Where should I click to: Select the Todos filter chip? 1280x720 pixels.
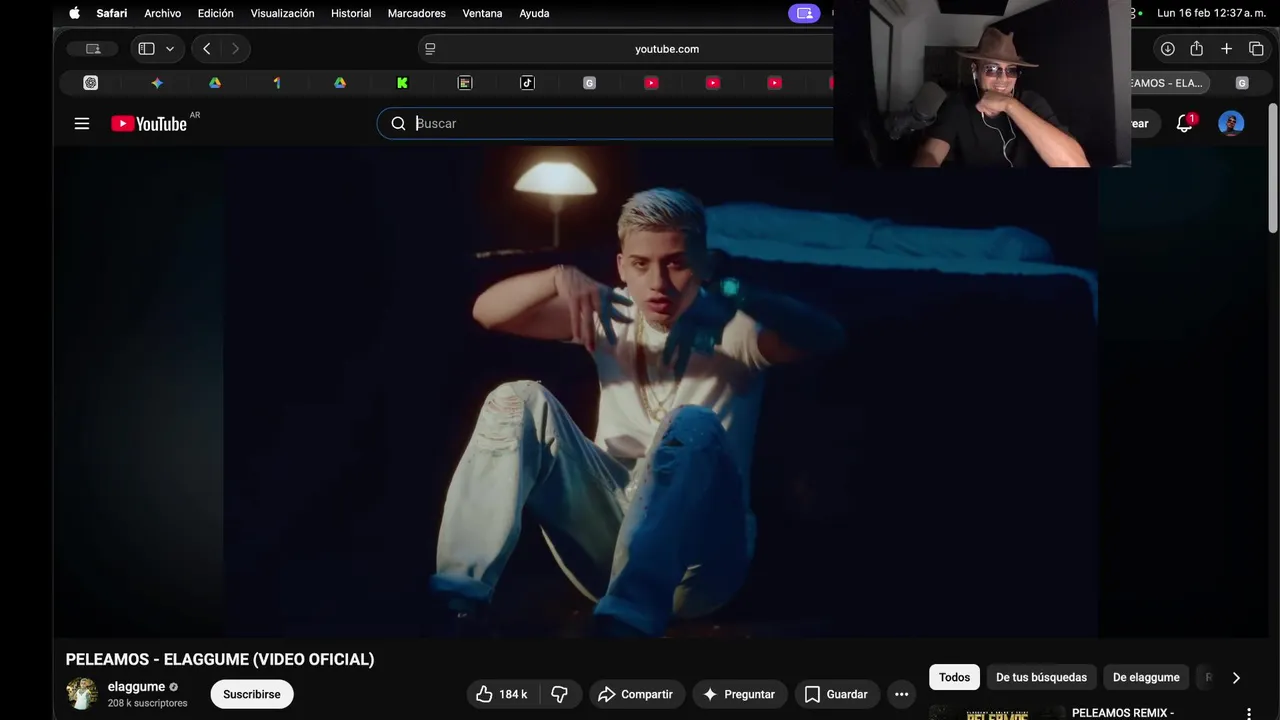point(954,677)
